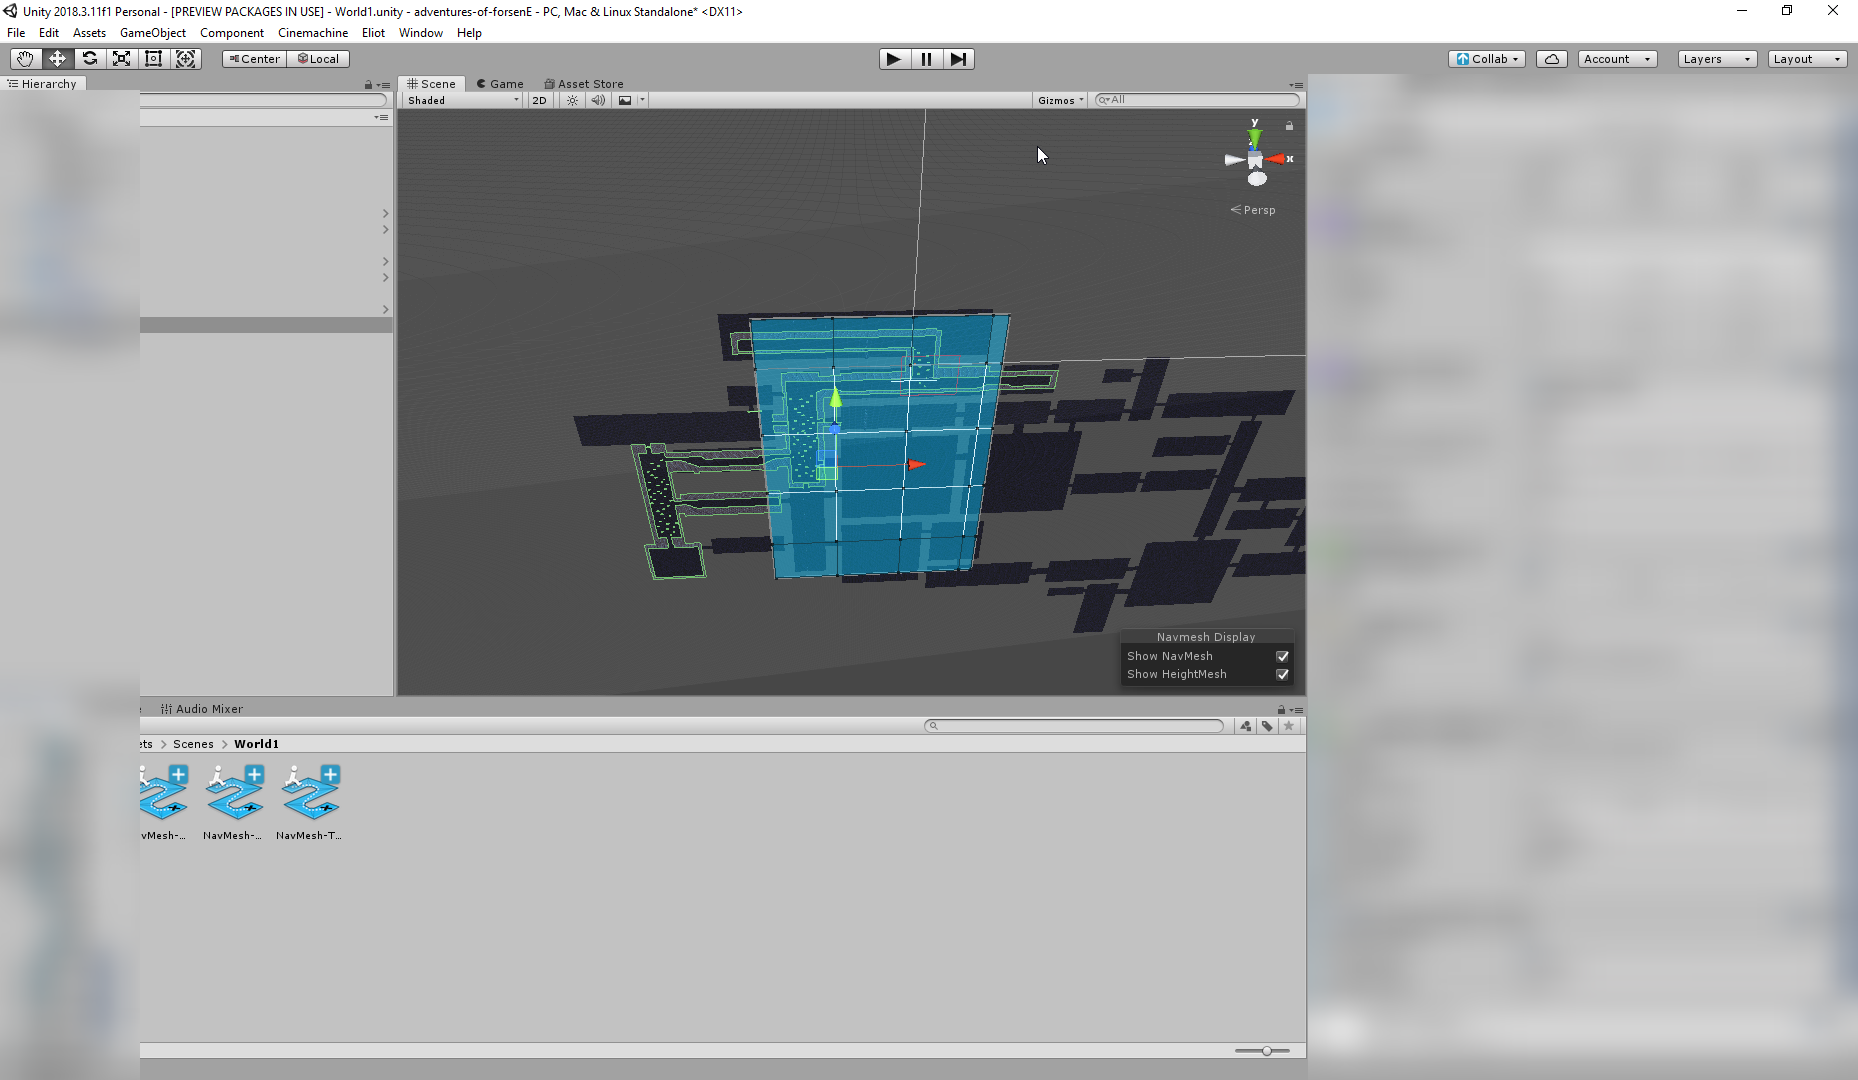Select the Scale tool
Image resolution: width=1858 pixels, height=1080 pixels.
click(x=121, y=59)
